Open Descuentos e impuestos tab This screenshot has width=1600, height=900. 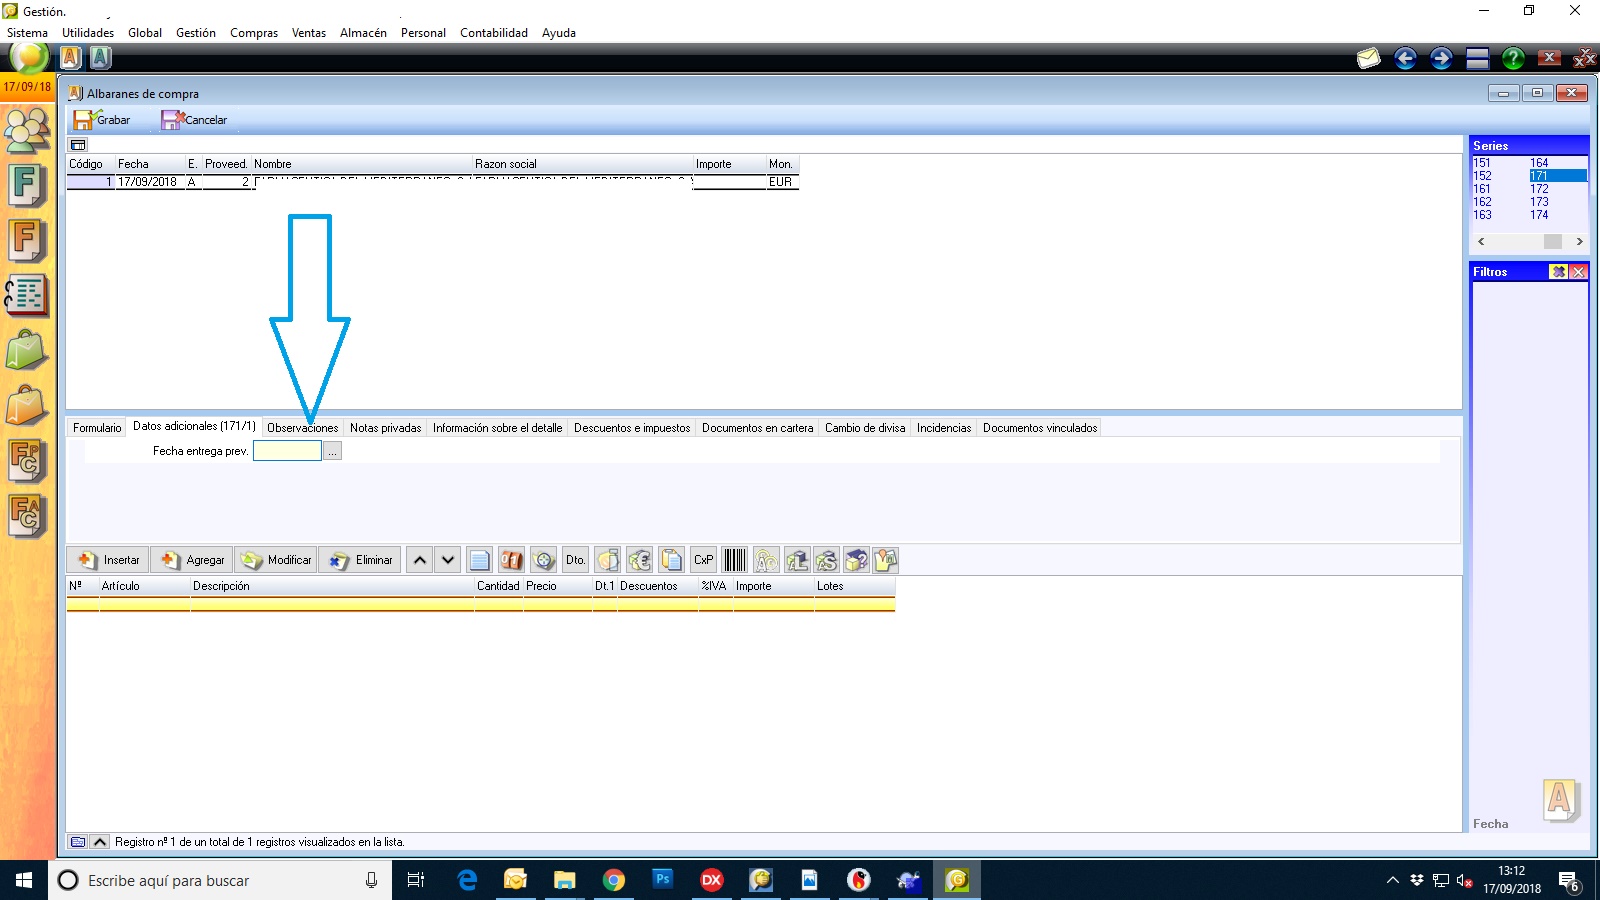pos(632,428)
